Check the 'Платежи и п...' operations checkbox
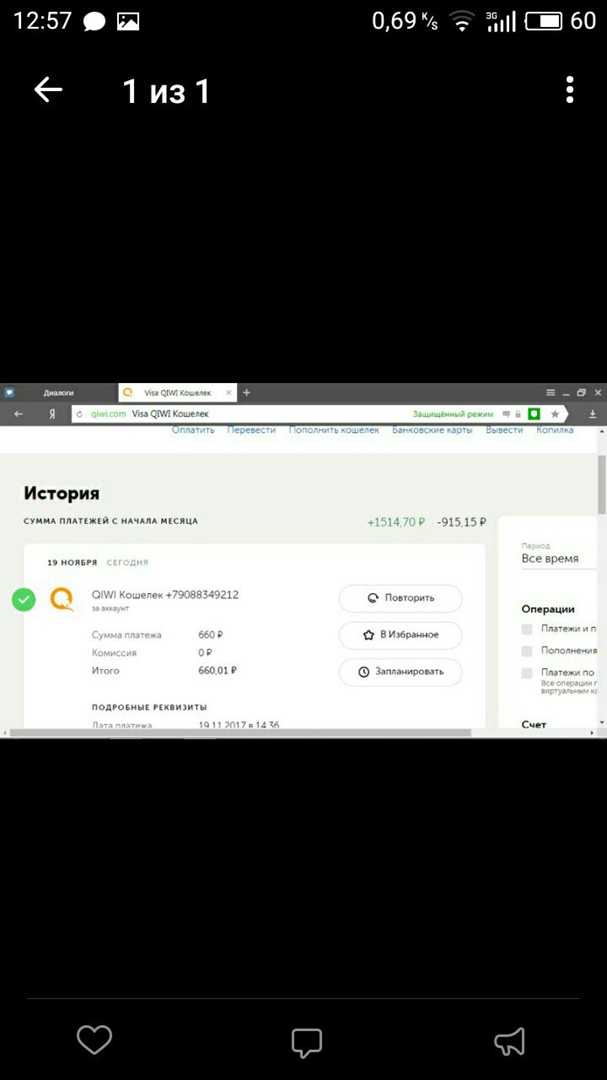The image size is (607, 1080). pyautogui.click(x=527, y=629)
